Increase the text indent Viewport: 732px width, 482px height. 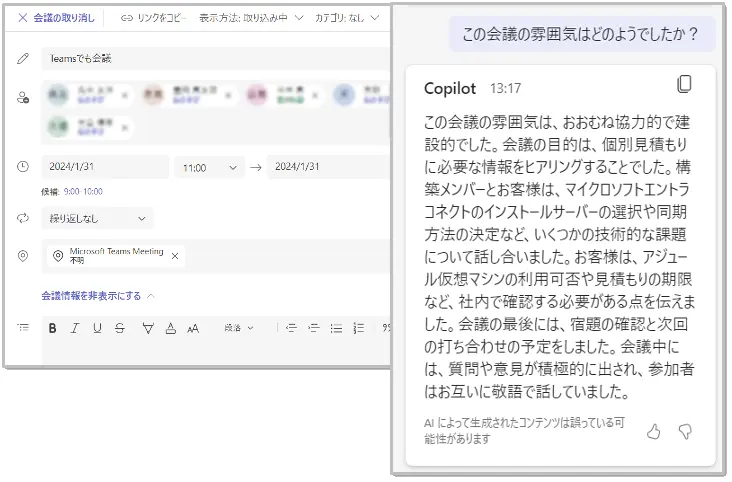[x=314, y=328]
